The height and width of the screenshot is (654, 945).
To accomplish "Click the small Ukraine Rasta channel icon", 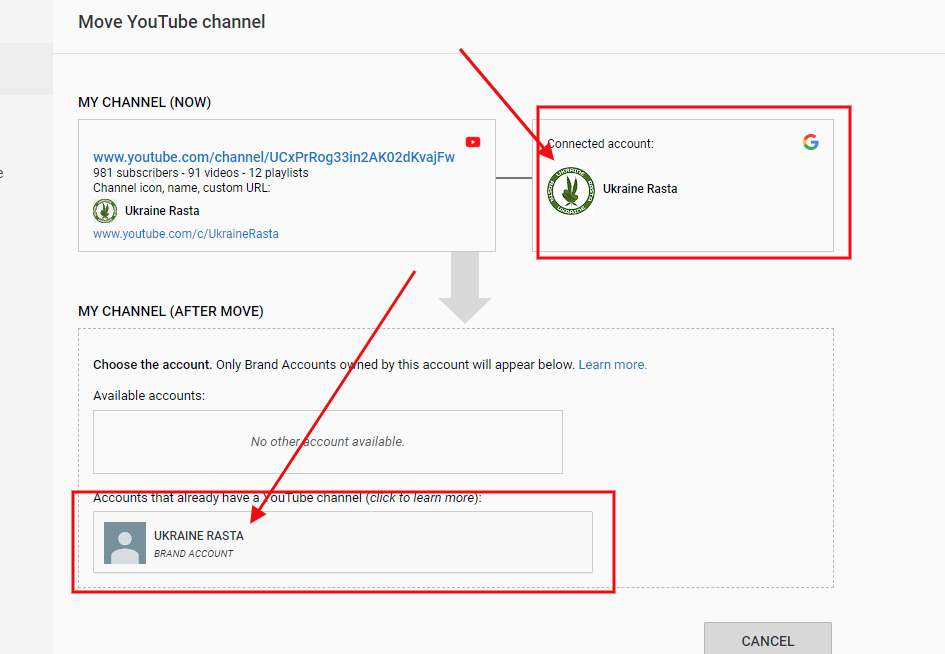I will pos(105,211).
